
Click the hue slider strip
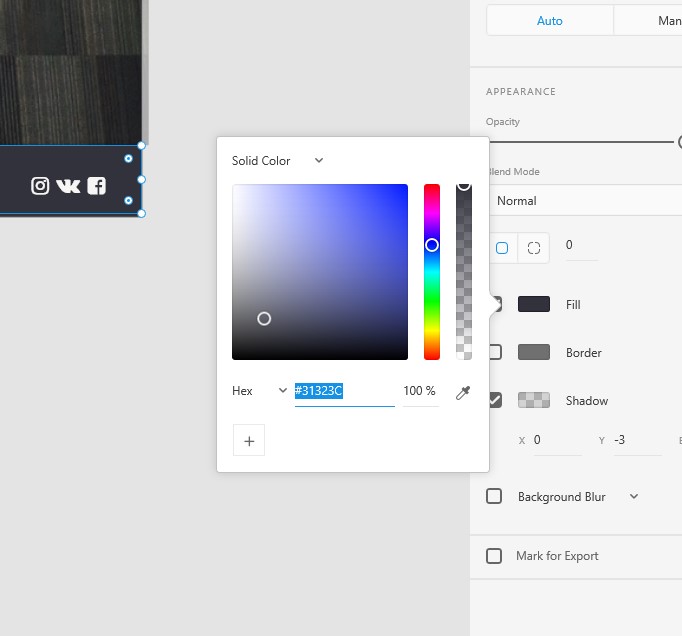click(432, 272)
